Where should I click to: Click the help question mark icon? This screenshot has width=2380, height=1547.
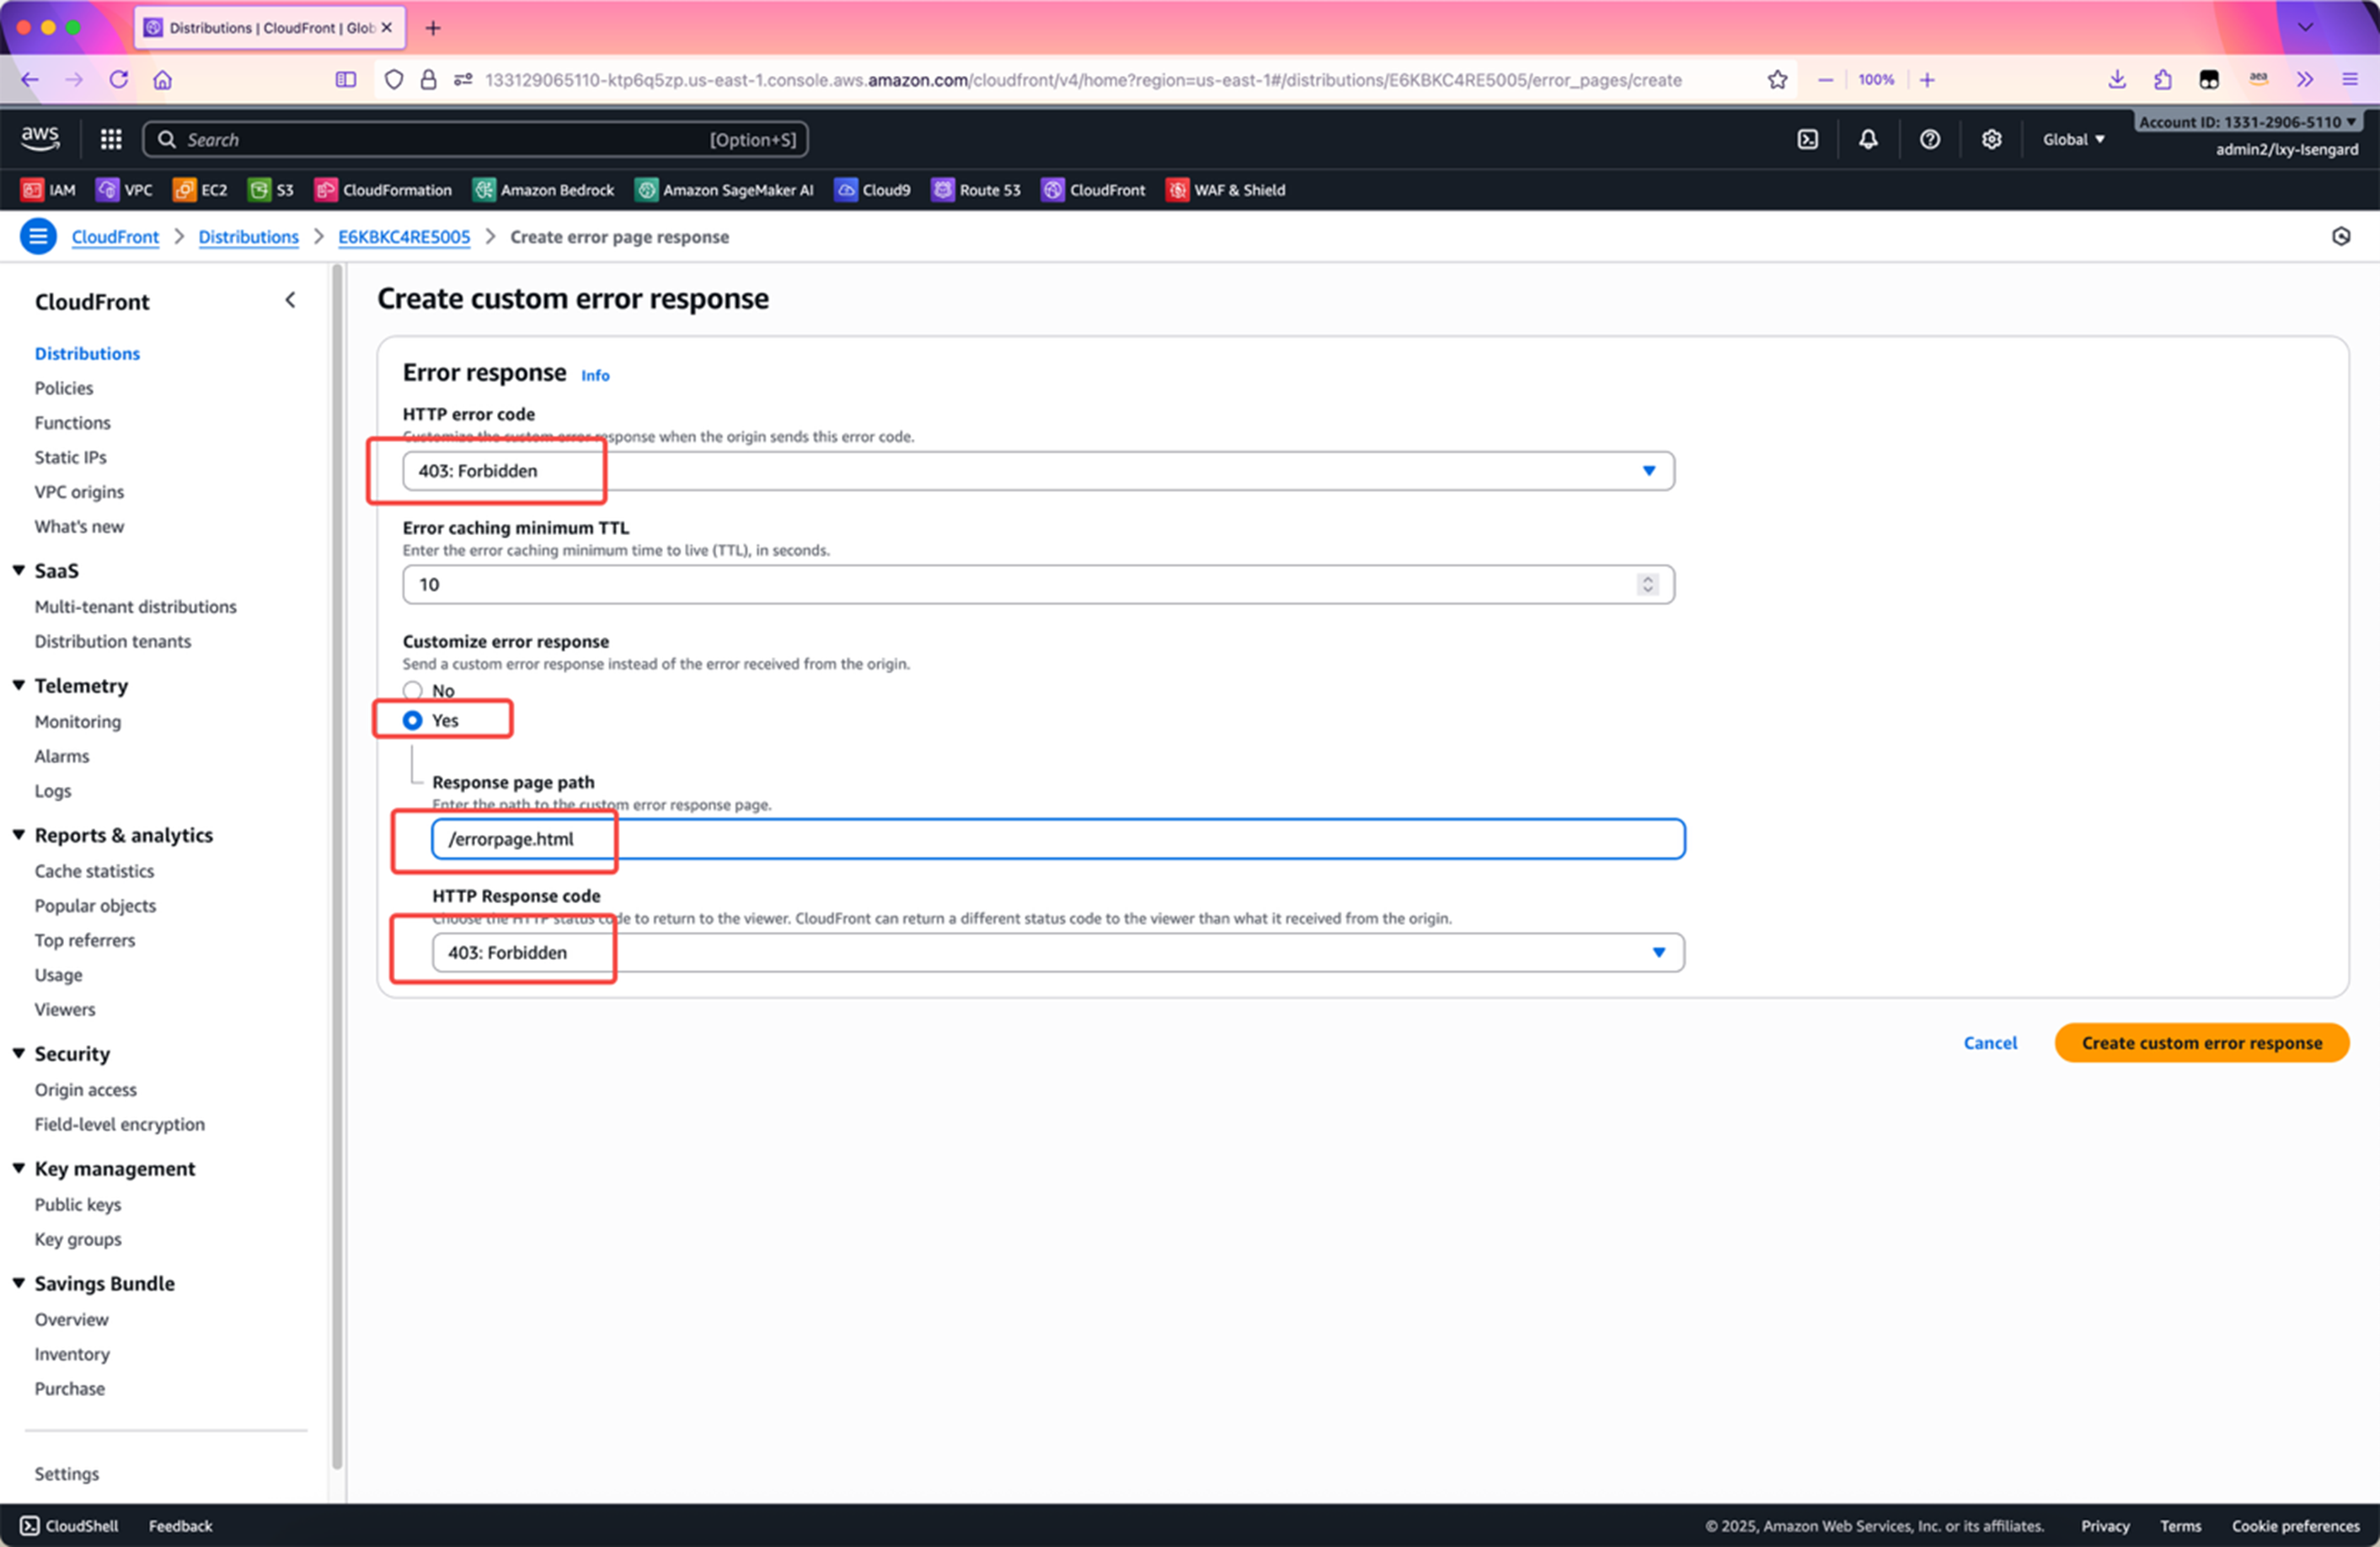coord(1929,139)
